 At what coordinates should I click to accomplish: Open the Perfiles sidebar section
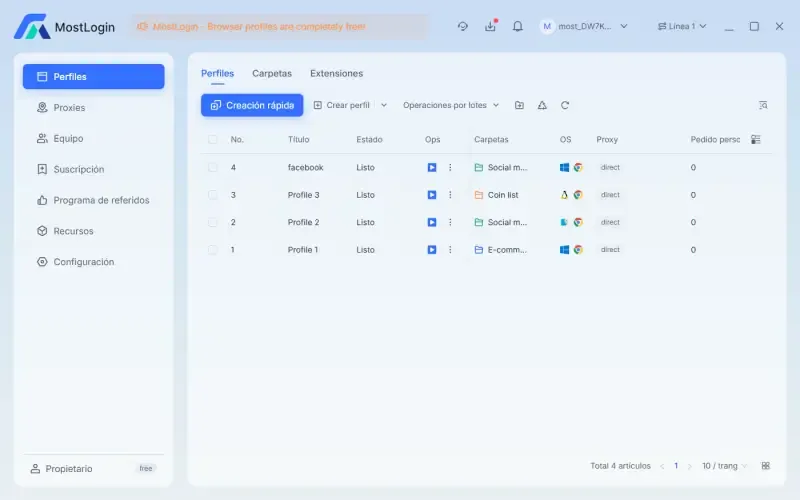coord(93,77)
